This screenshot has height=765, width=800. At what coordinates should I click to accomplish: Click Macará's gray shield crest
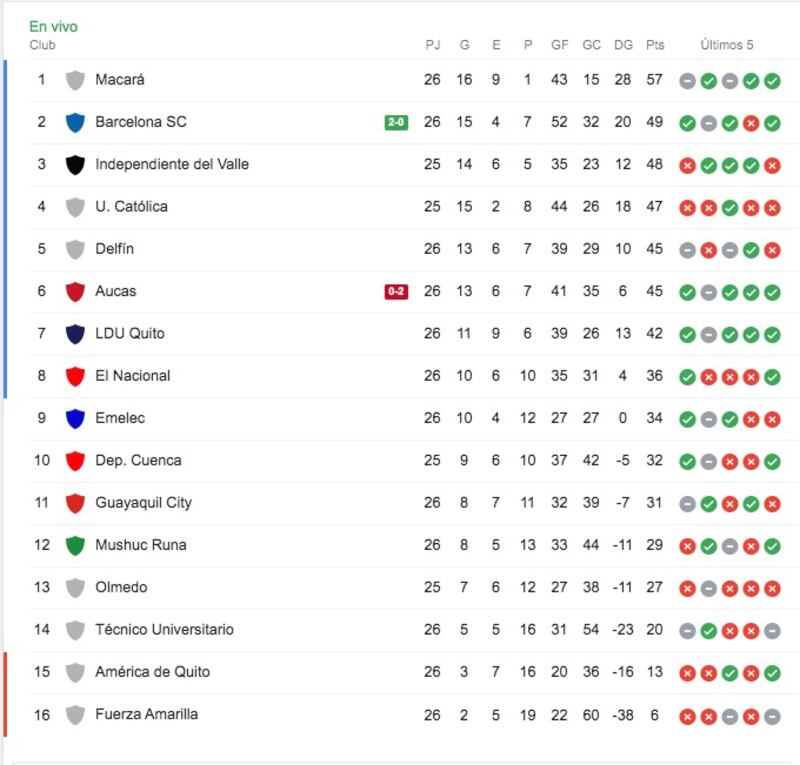point(75,80)
